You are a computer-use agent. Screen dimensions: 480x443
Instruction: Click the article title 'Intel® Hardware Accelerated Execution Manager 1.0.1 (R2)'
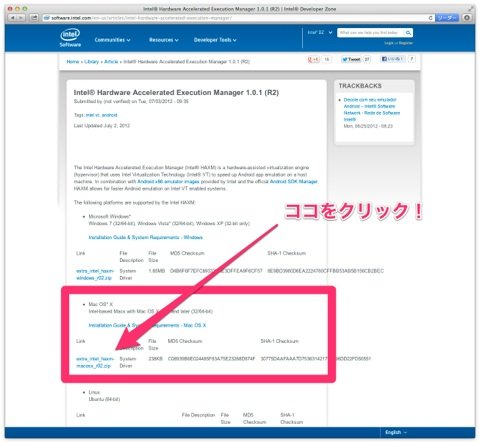[176, 92]
